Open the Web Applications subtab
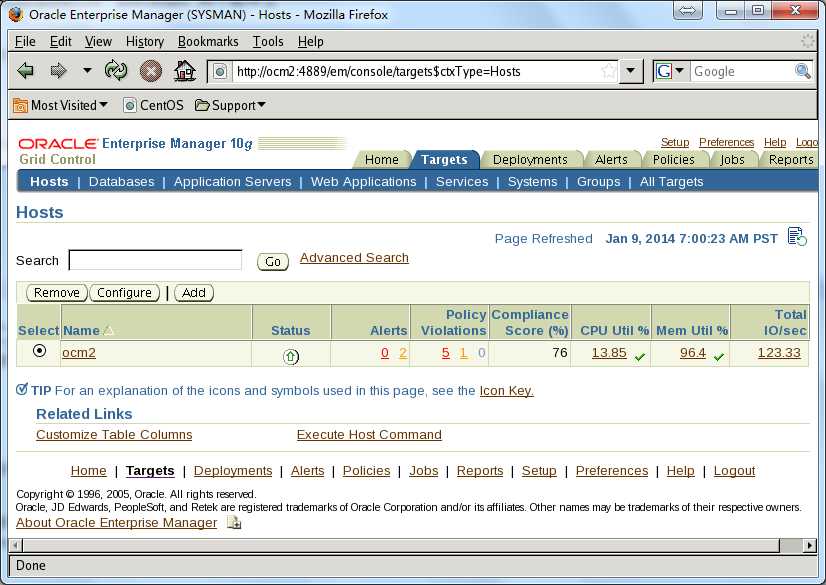The width and height of the screenshot is (826, 585). pyautogui.click(x=363, y=182)
